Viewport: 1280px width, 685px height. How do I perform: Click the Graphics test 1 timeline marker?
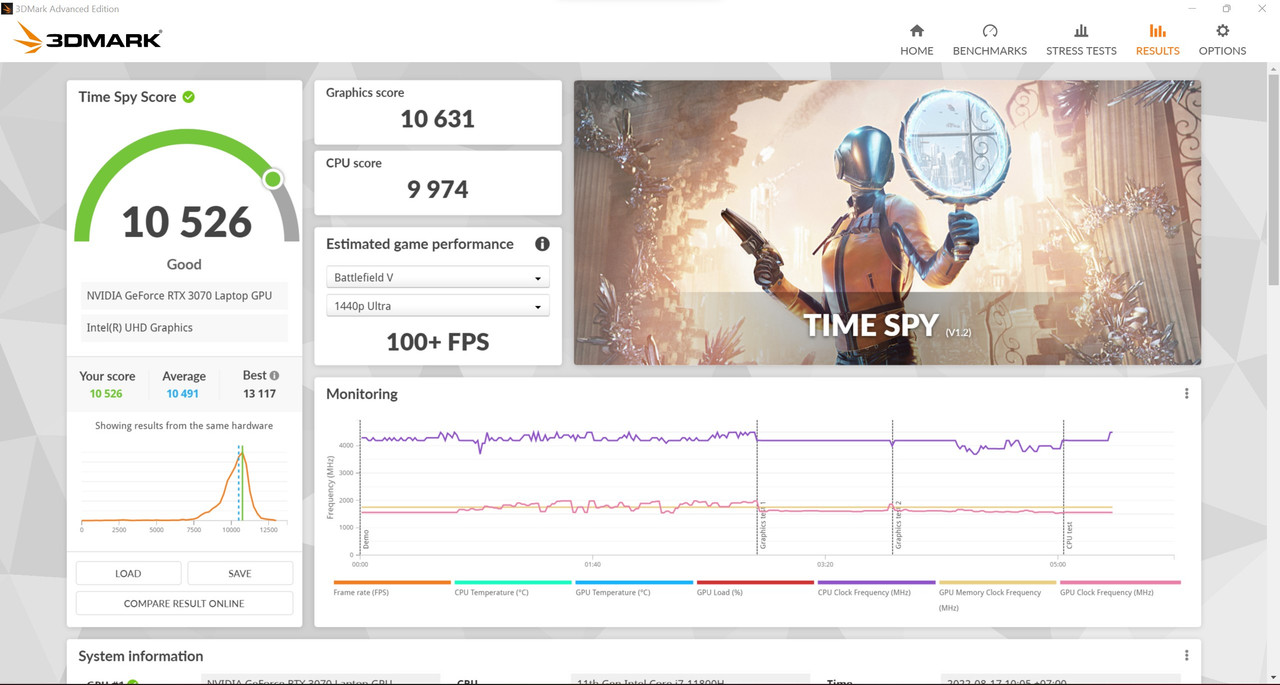tap(762, 525)
